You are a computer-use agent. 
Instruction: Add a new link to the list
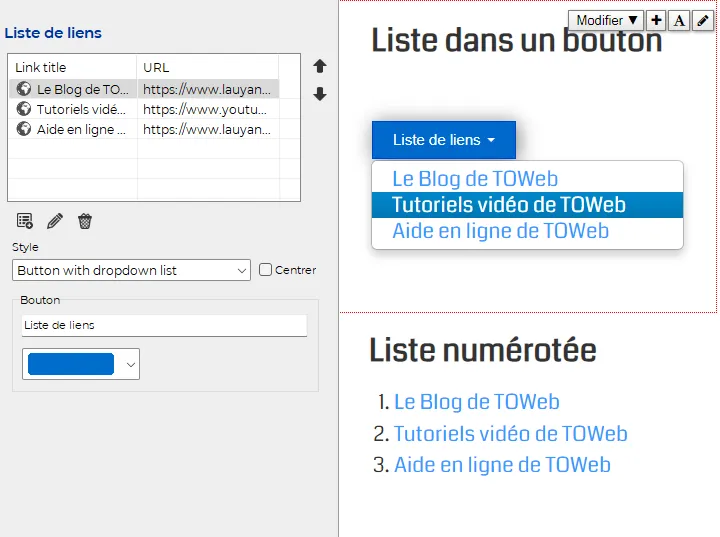[25, 221]
